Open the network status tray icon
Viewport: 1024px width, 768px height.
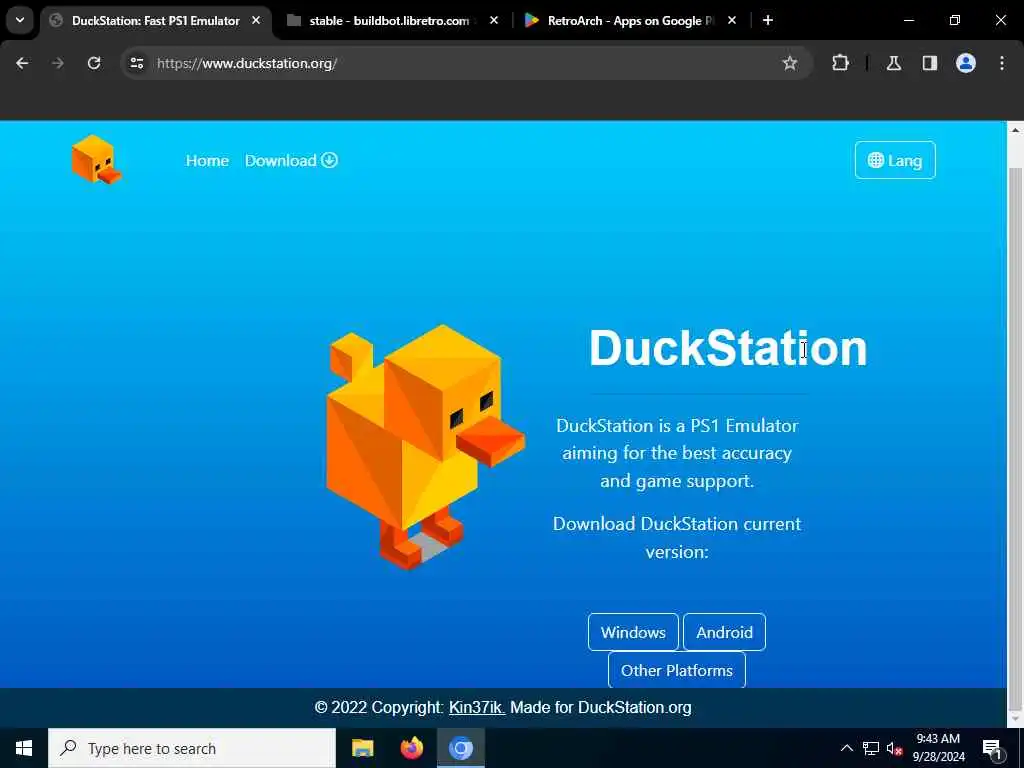coord(871,748)
